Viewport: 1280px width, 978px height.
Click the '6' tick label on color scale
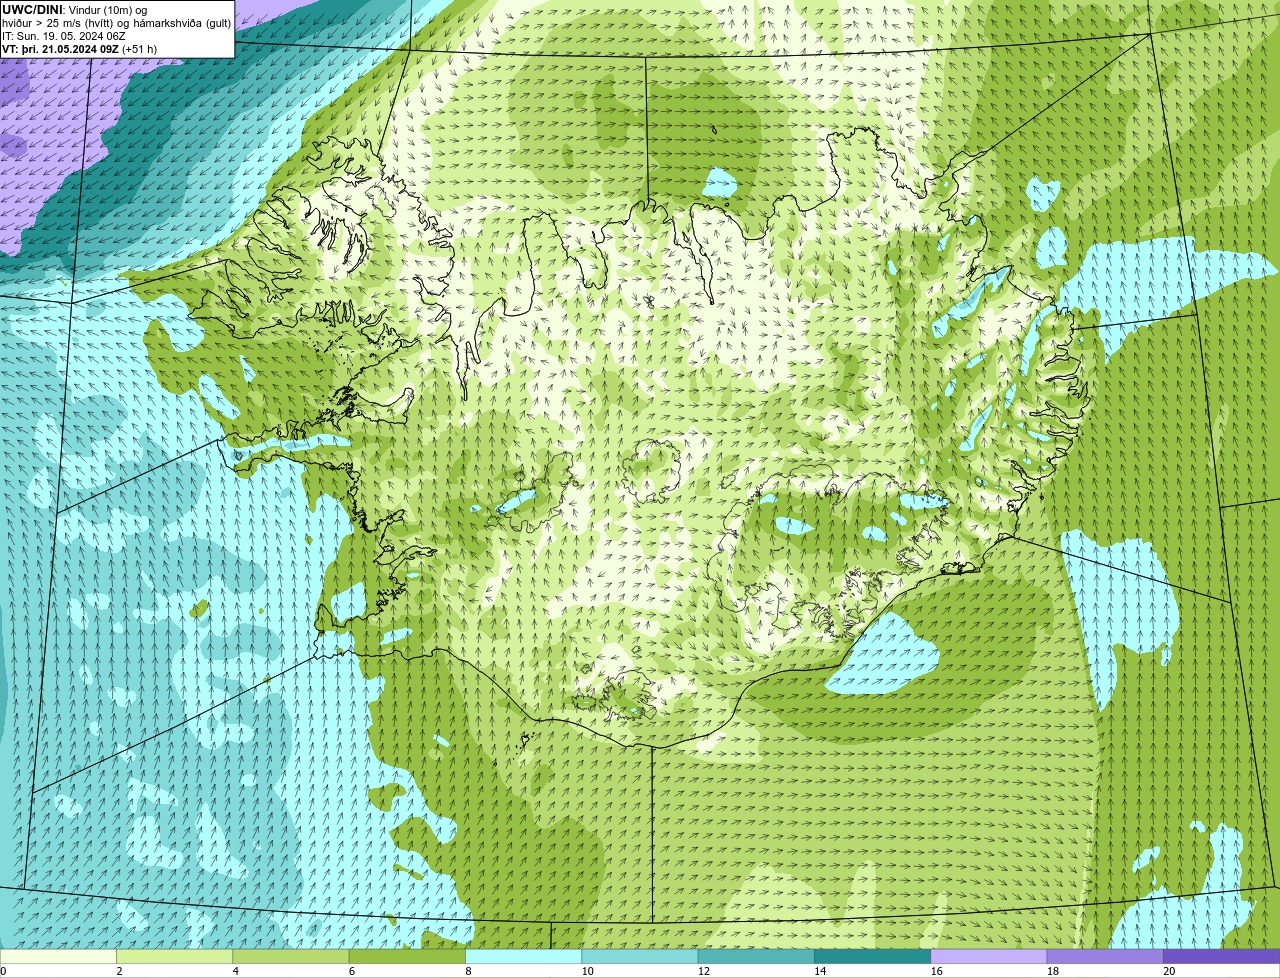351,971
